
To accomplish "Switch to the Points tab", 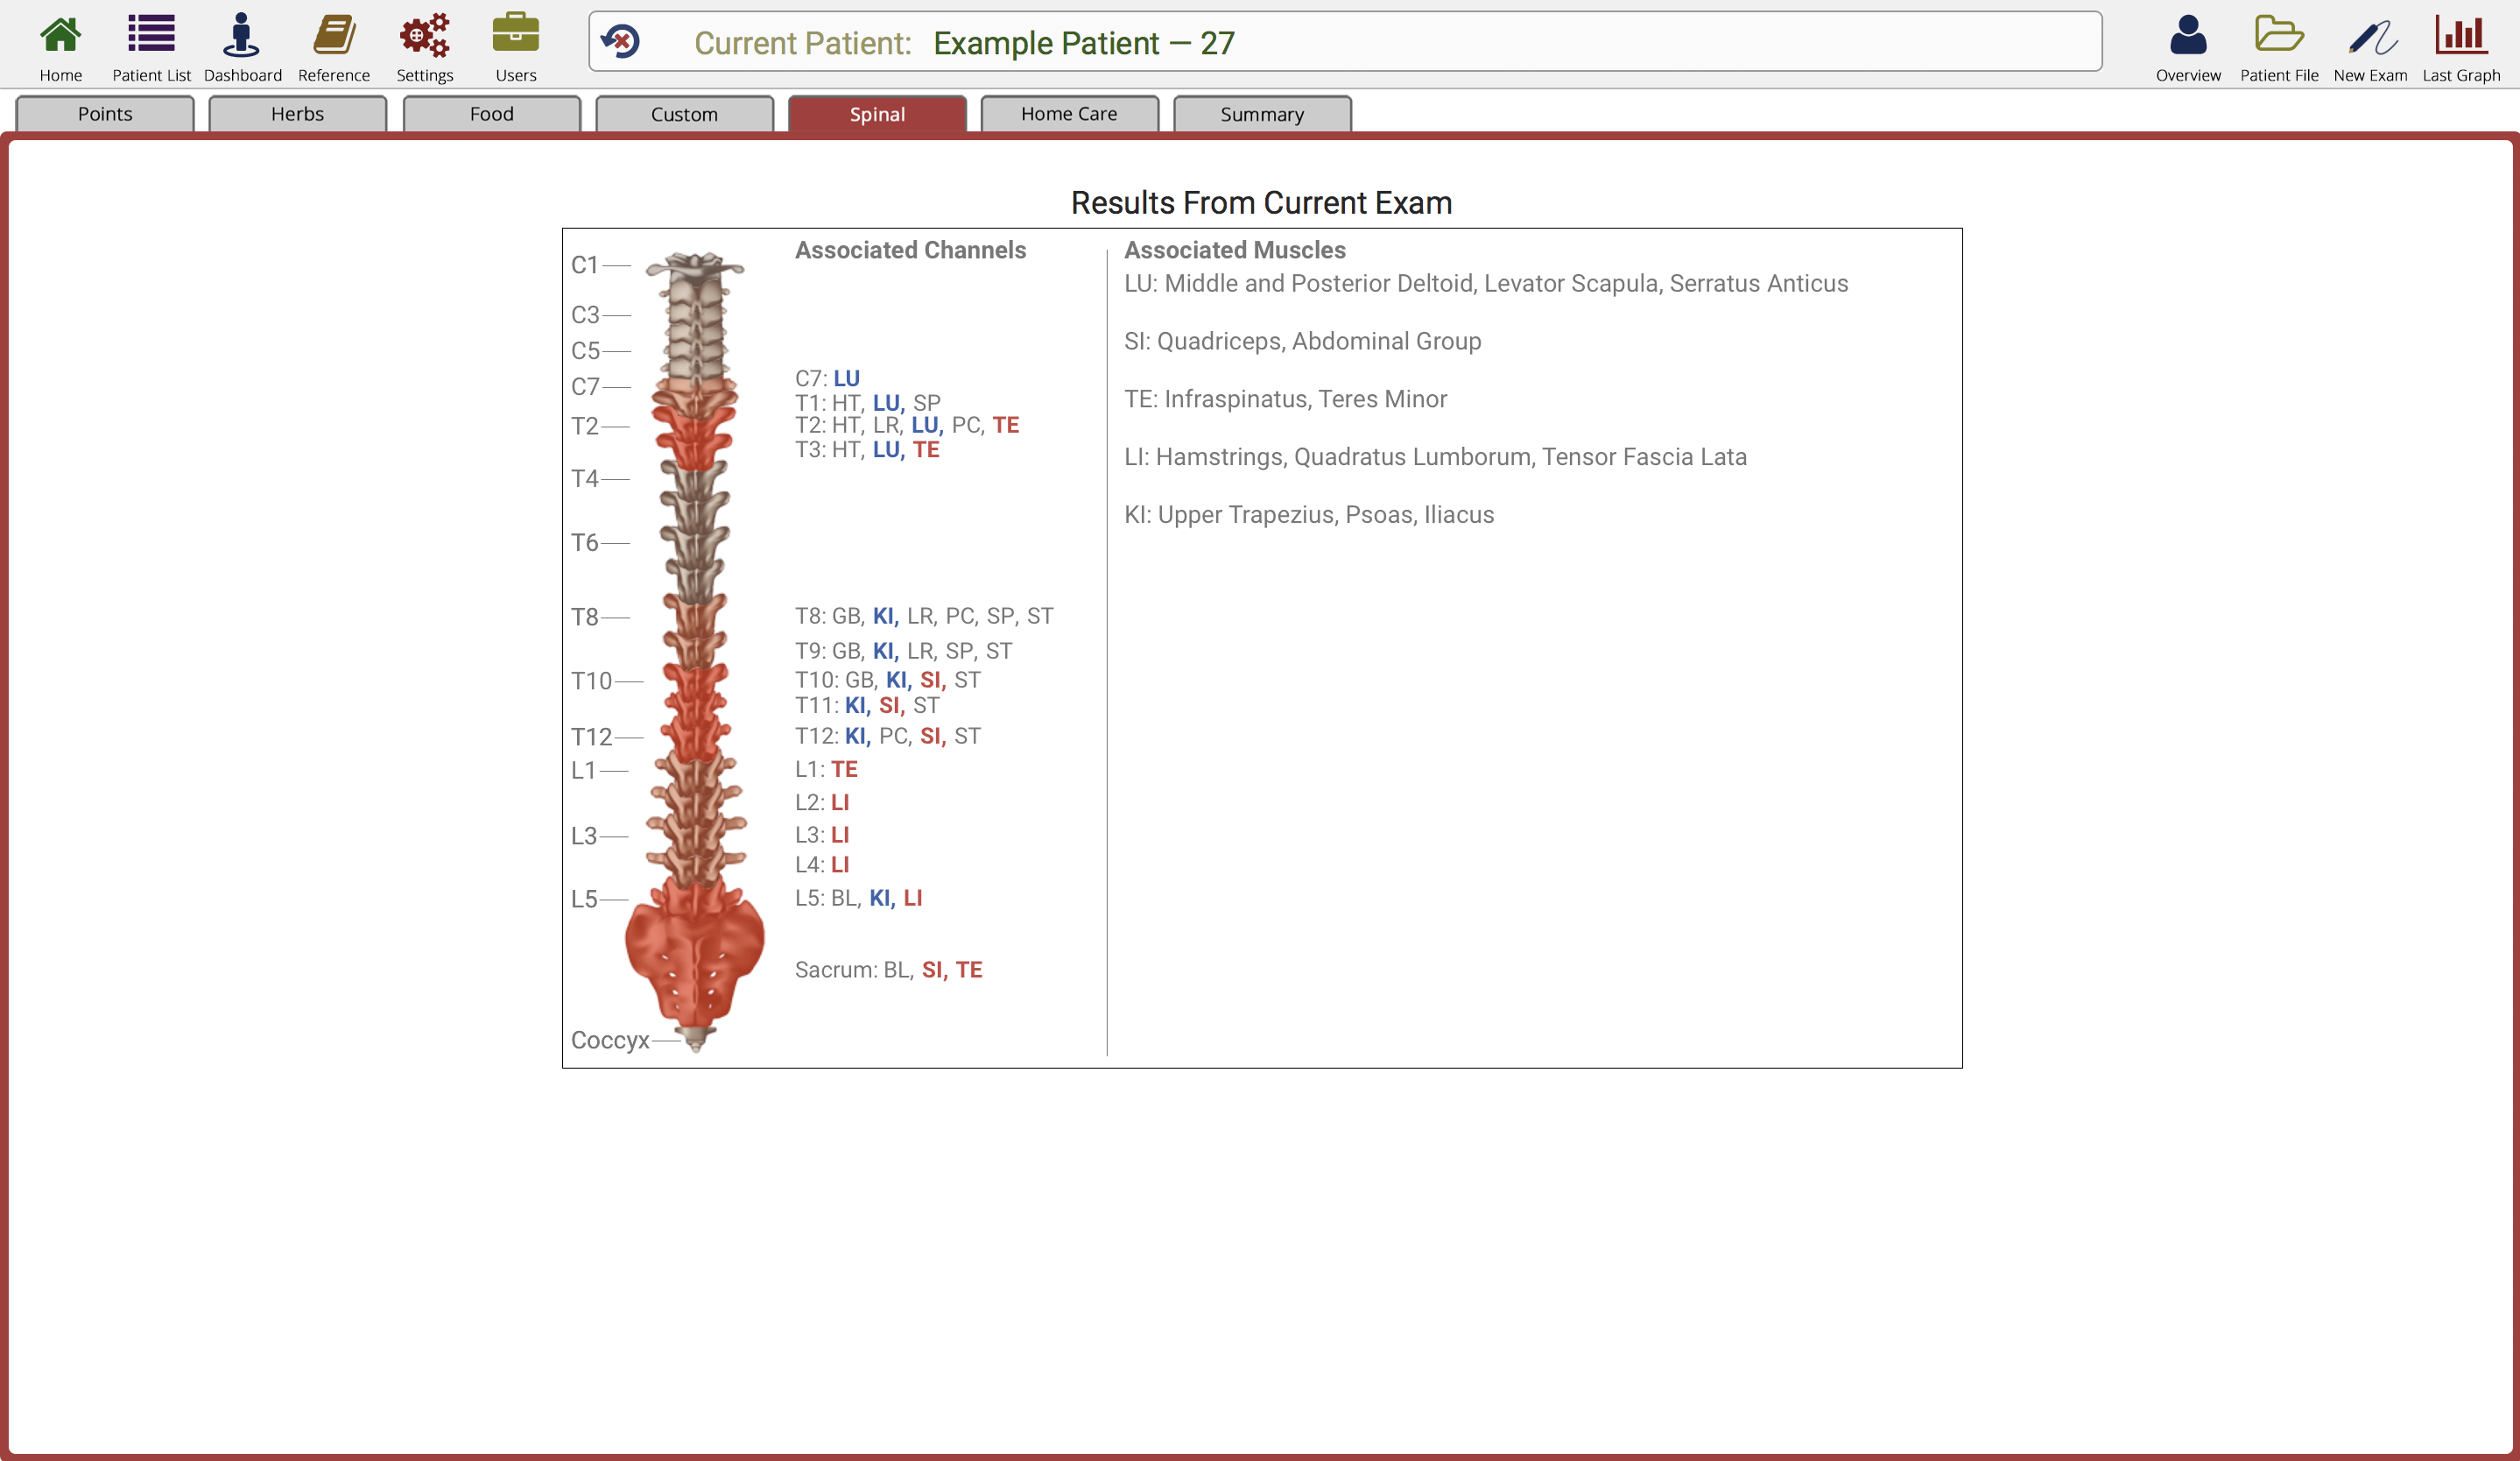I will [x=105, y=114].
